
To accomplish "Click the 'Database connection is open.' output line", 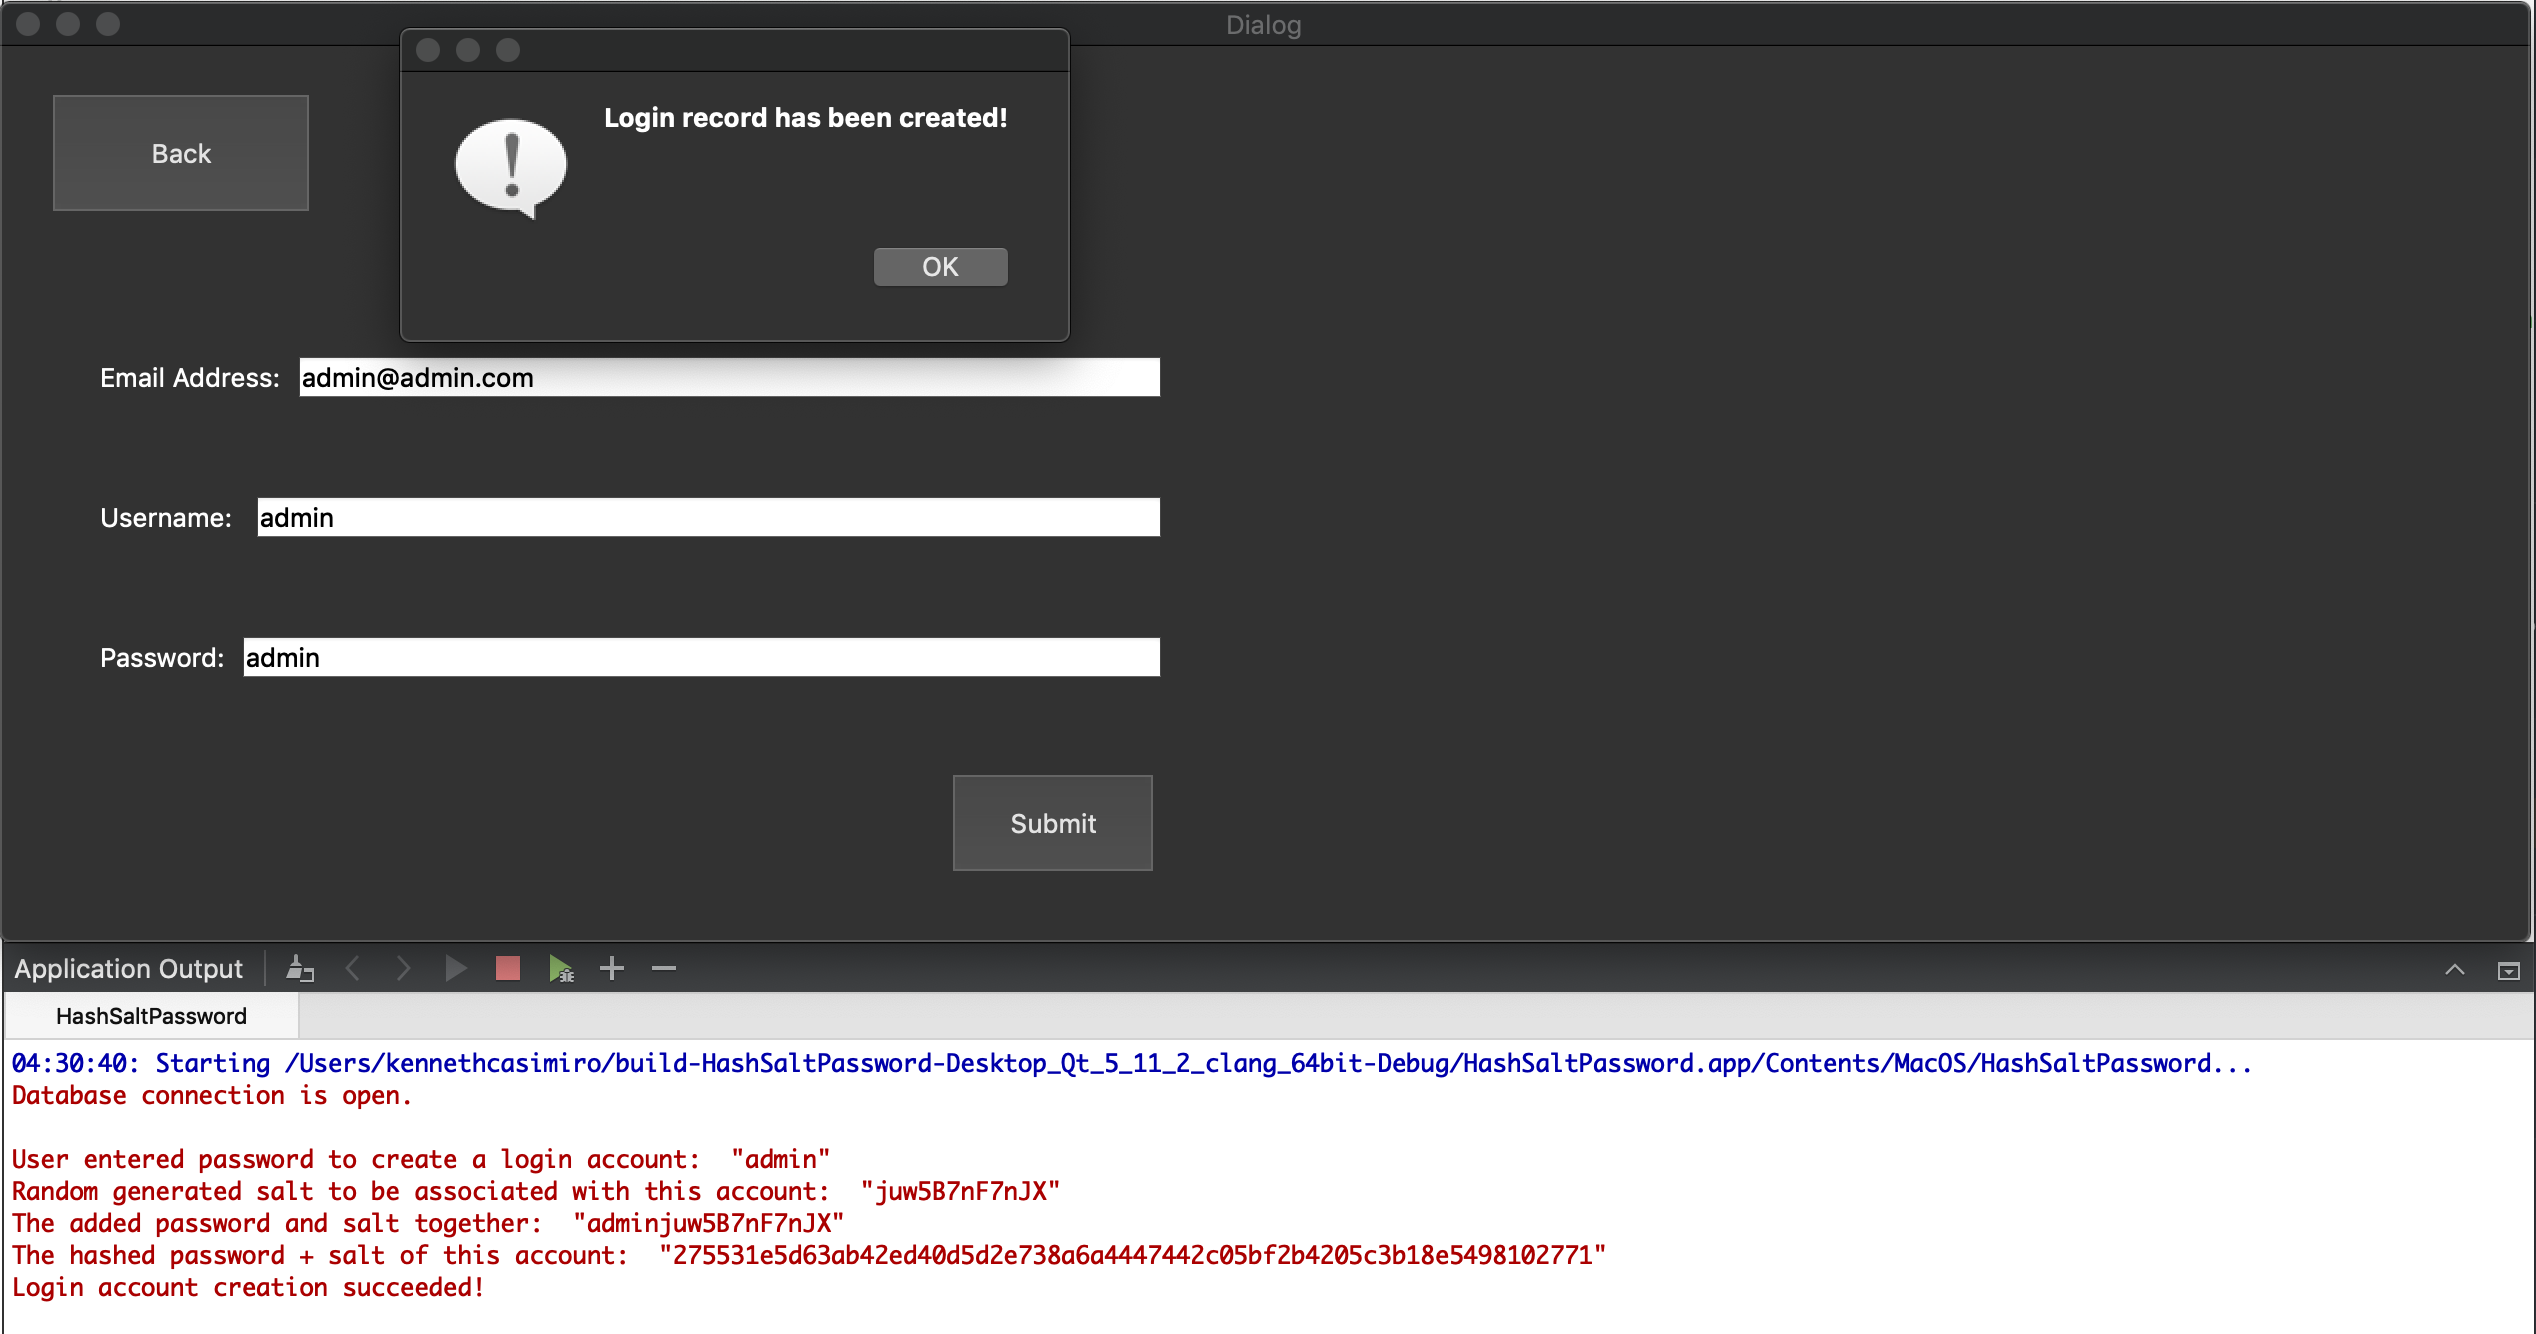I will (x=212, y=1095).
